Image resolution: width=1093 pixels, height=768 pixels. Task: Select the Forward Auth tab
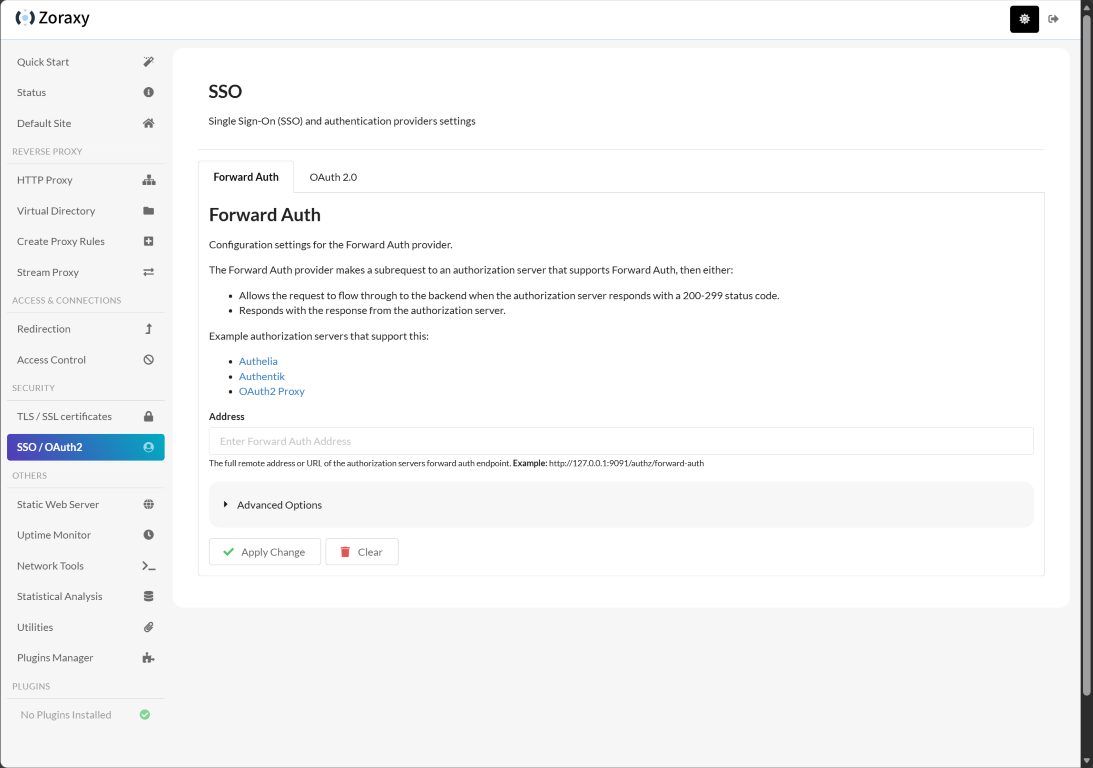246,177
